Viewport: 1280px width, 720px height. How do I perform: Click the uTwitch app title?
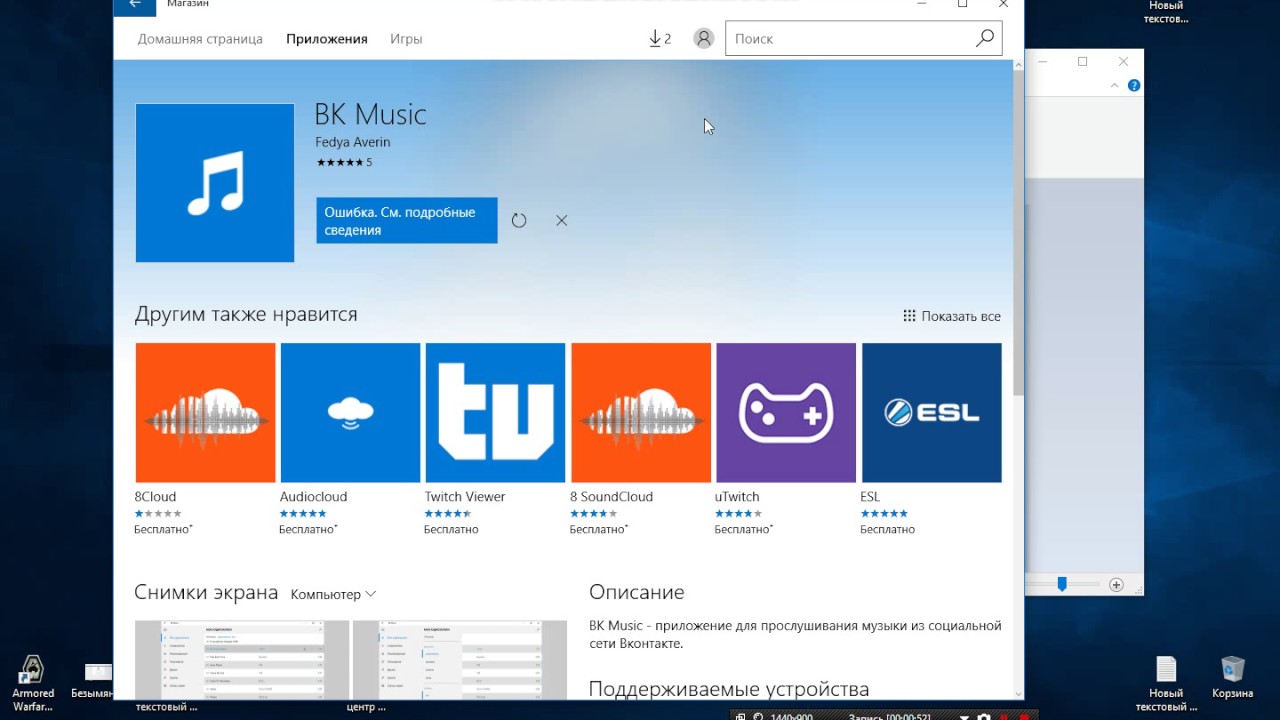(737, 497)
